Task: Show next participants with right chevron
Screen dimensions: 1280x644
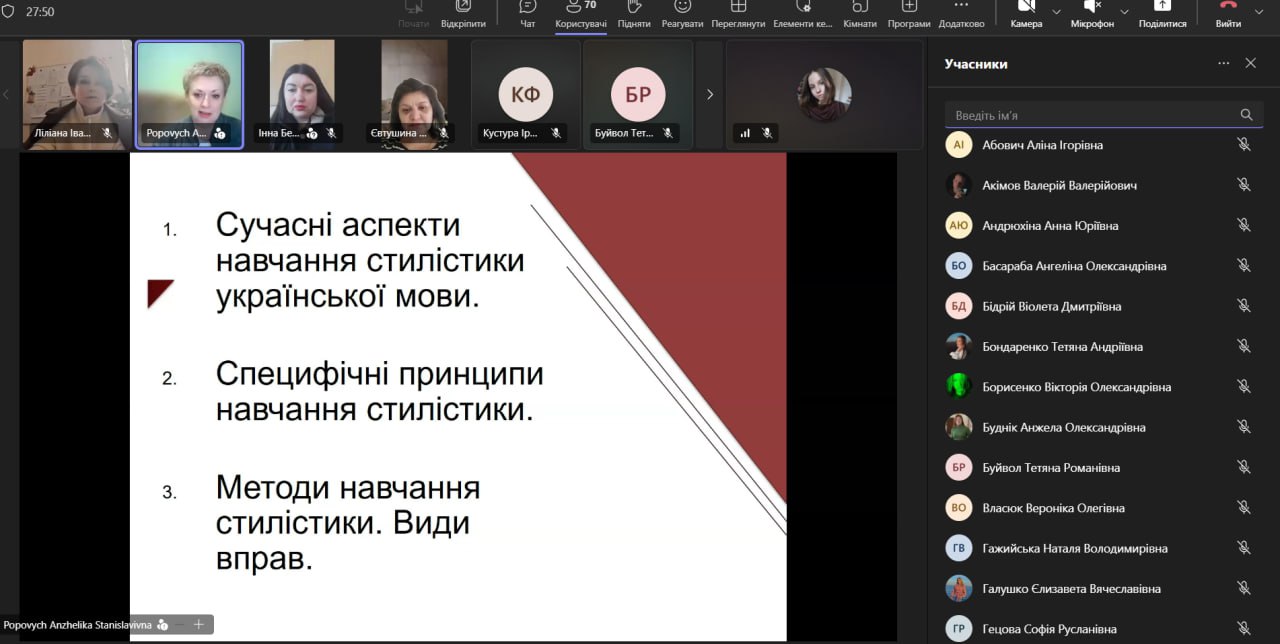Action: click(710, 95)
